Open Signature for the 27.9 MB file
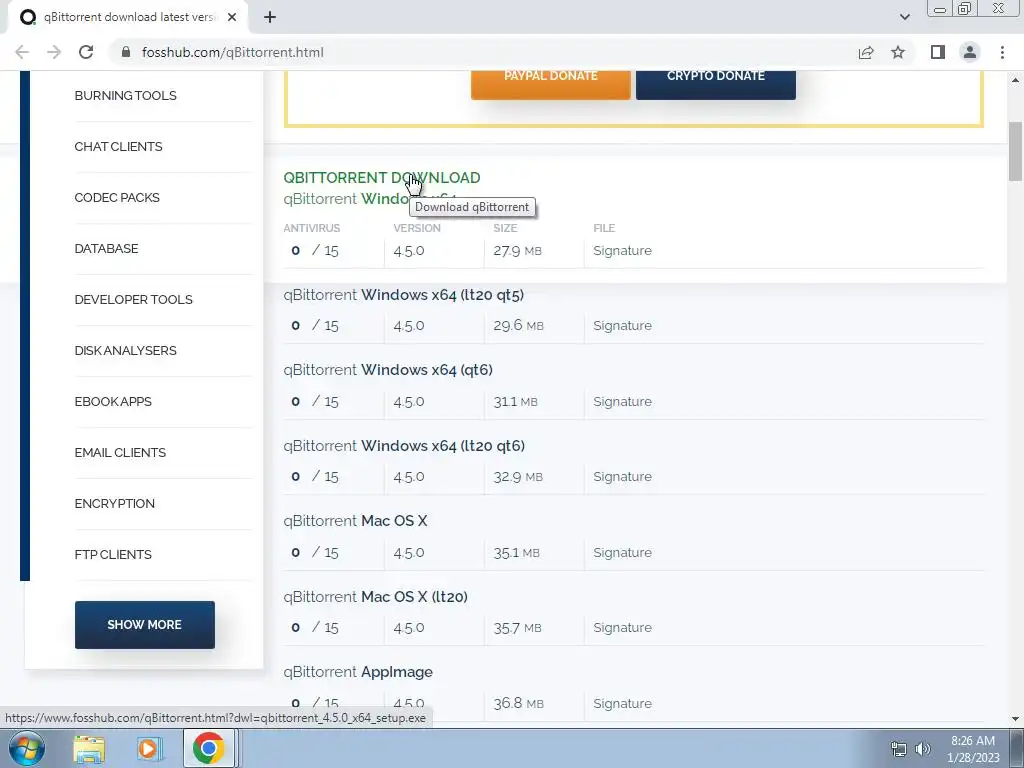The image size is (1024, 768). click(x=622, y=250)
